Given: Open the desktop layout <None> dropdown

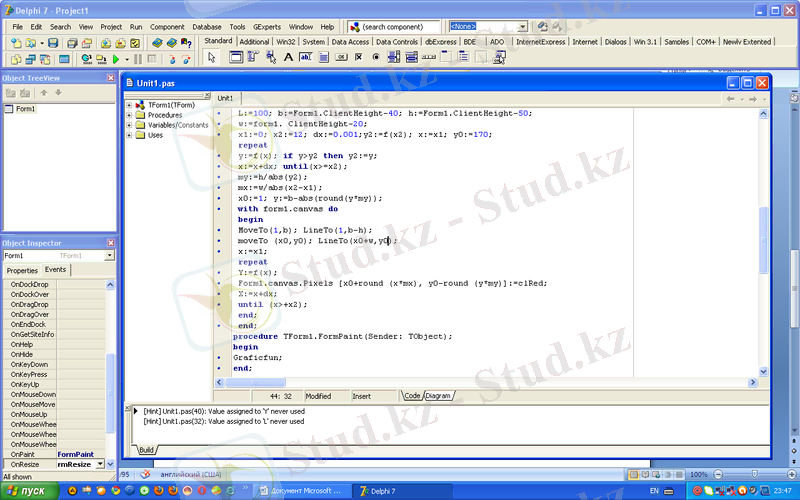Looking at the screenshot, I should 522,26.
